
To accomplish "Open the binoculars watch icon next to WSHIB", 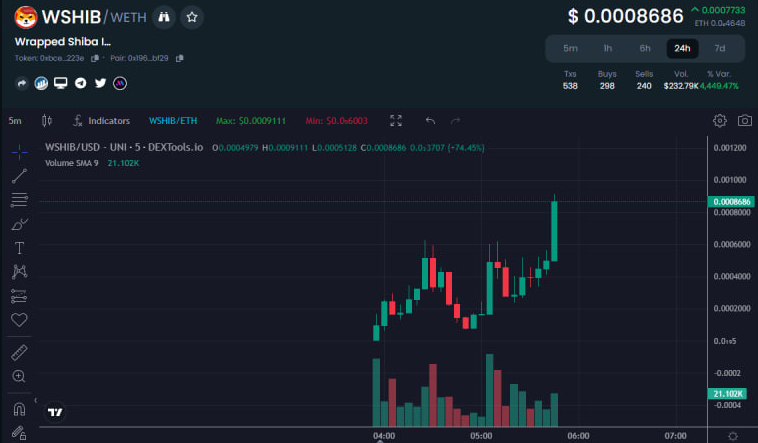I will coord(164,17).
